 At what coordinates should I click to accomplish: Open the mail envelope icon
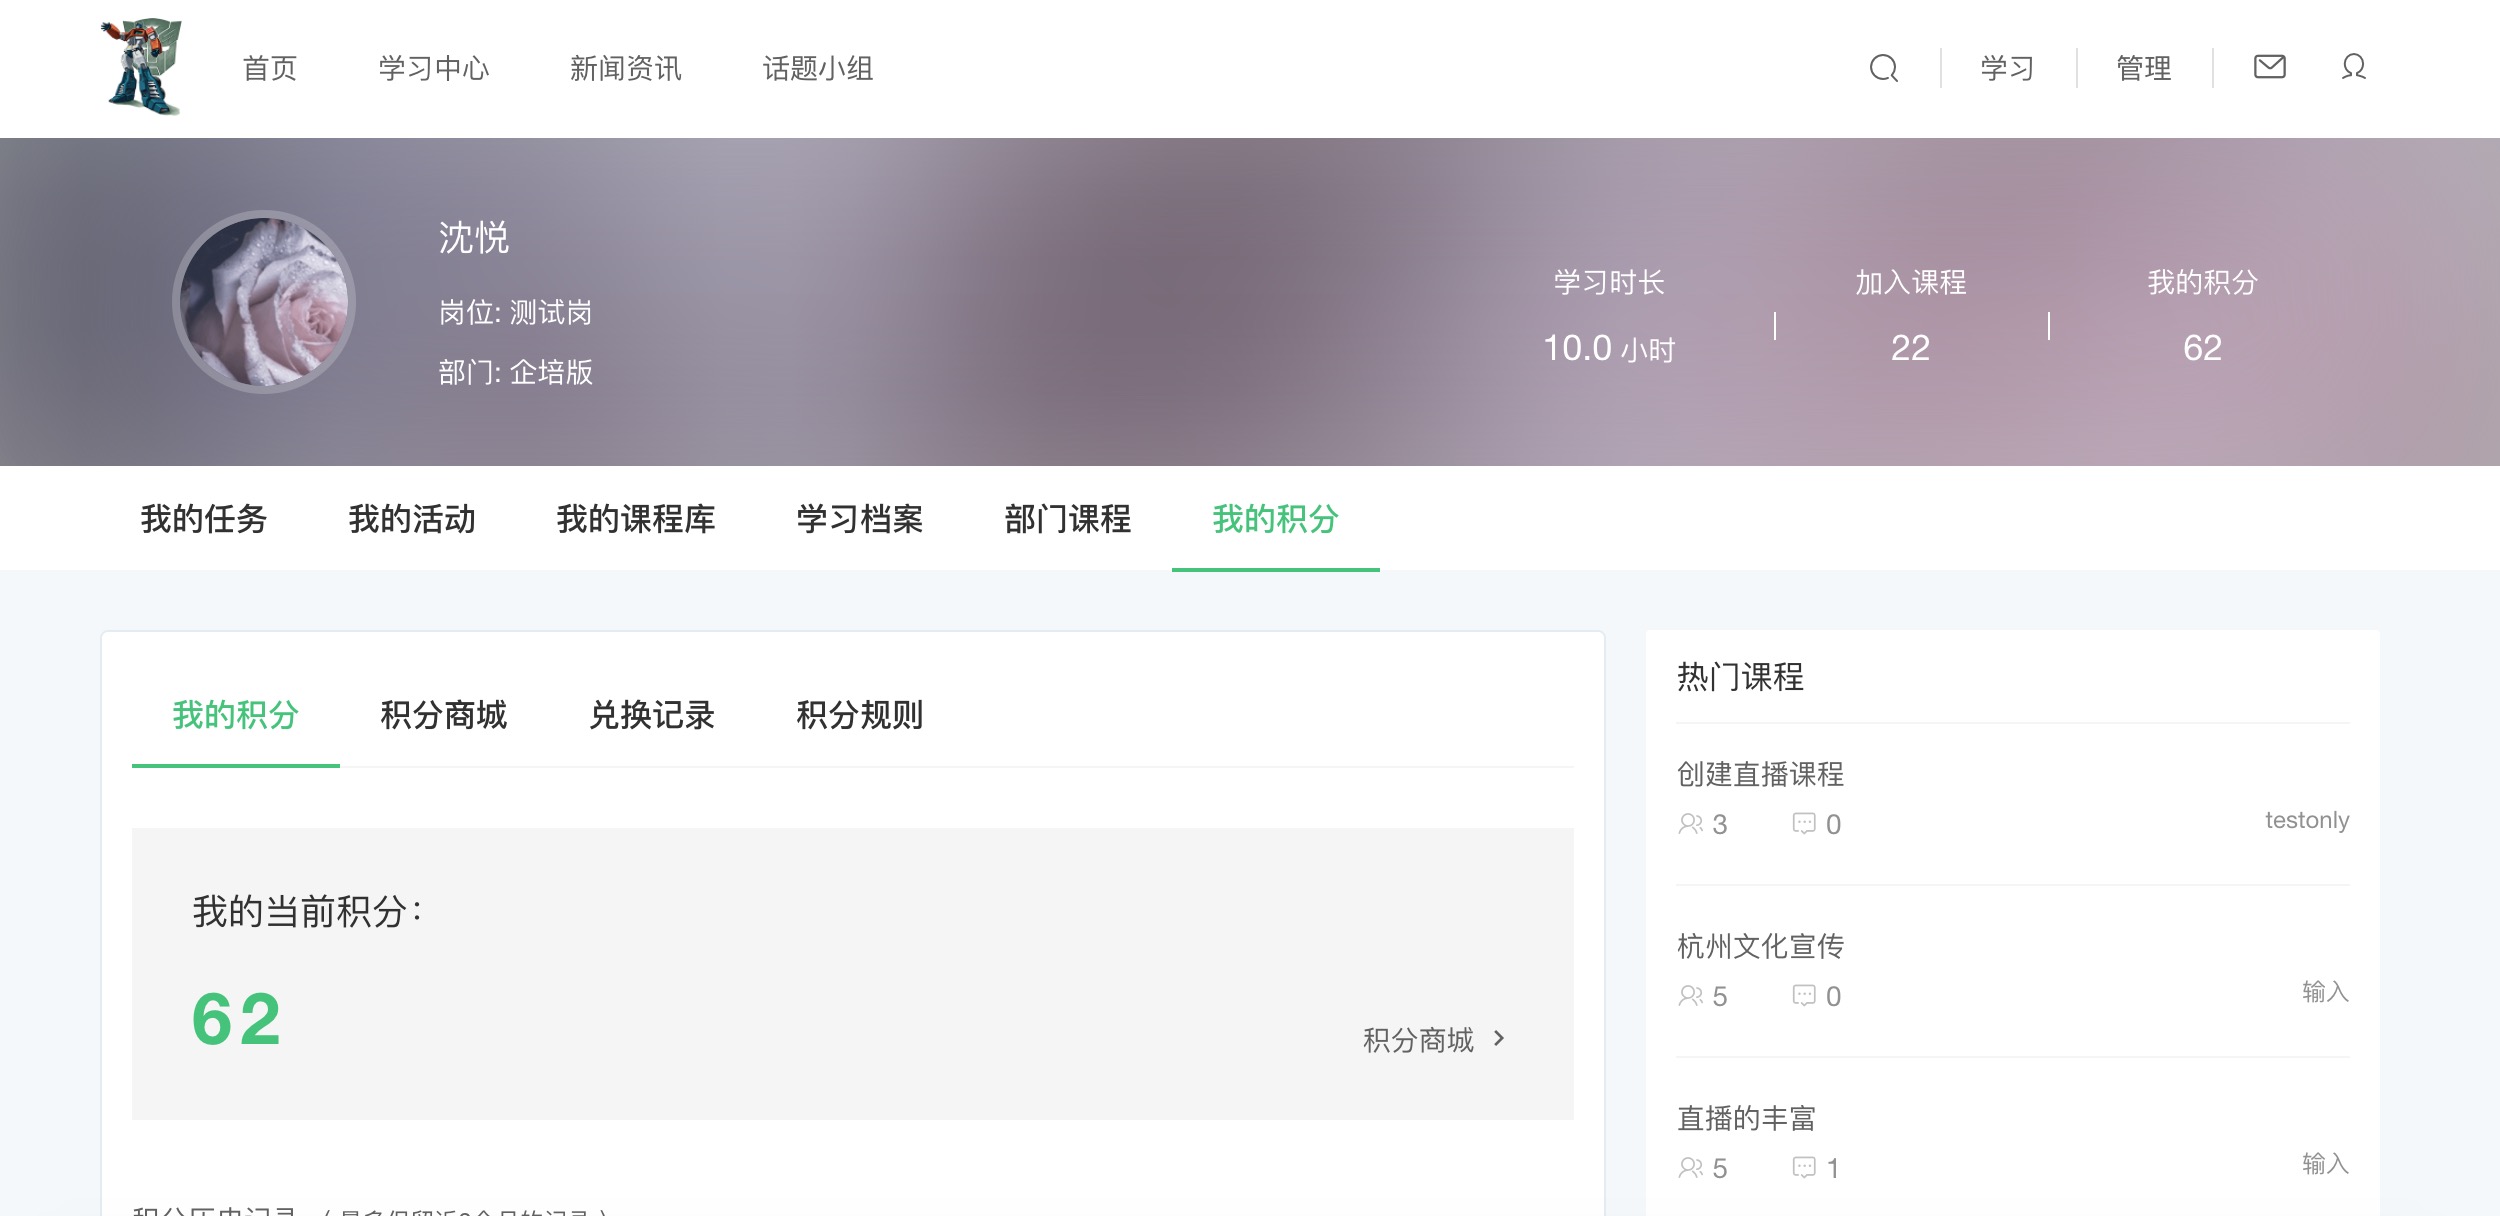tap(2269, 67)
